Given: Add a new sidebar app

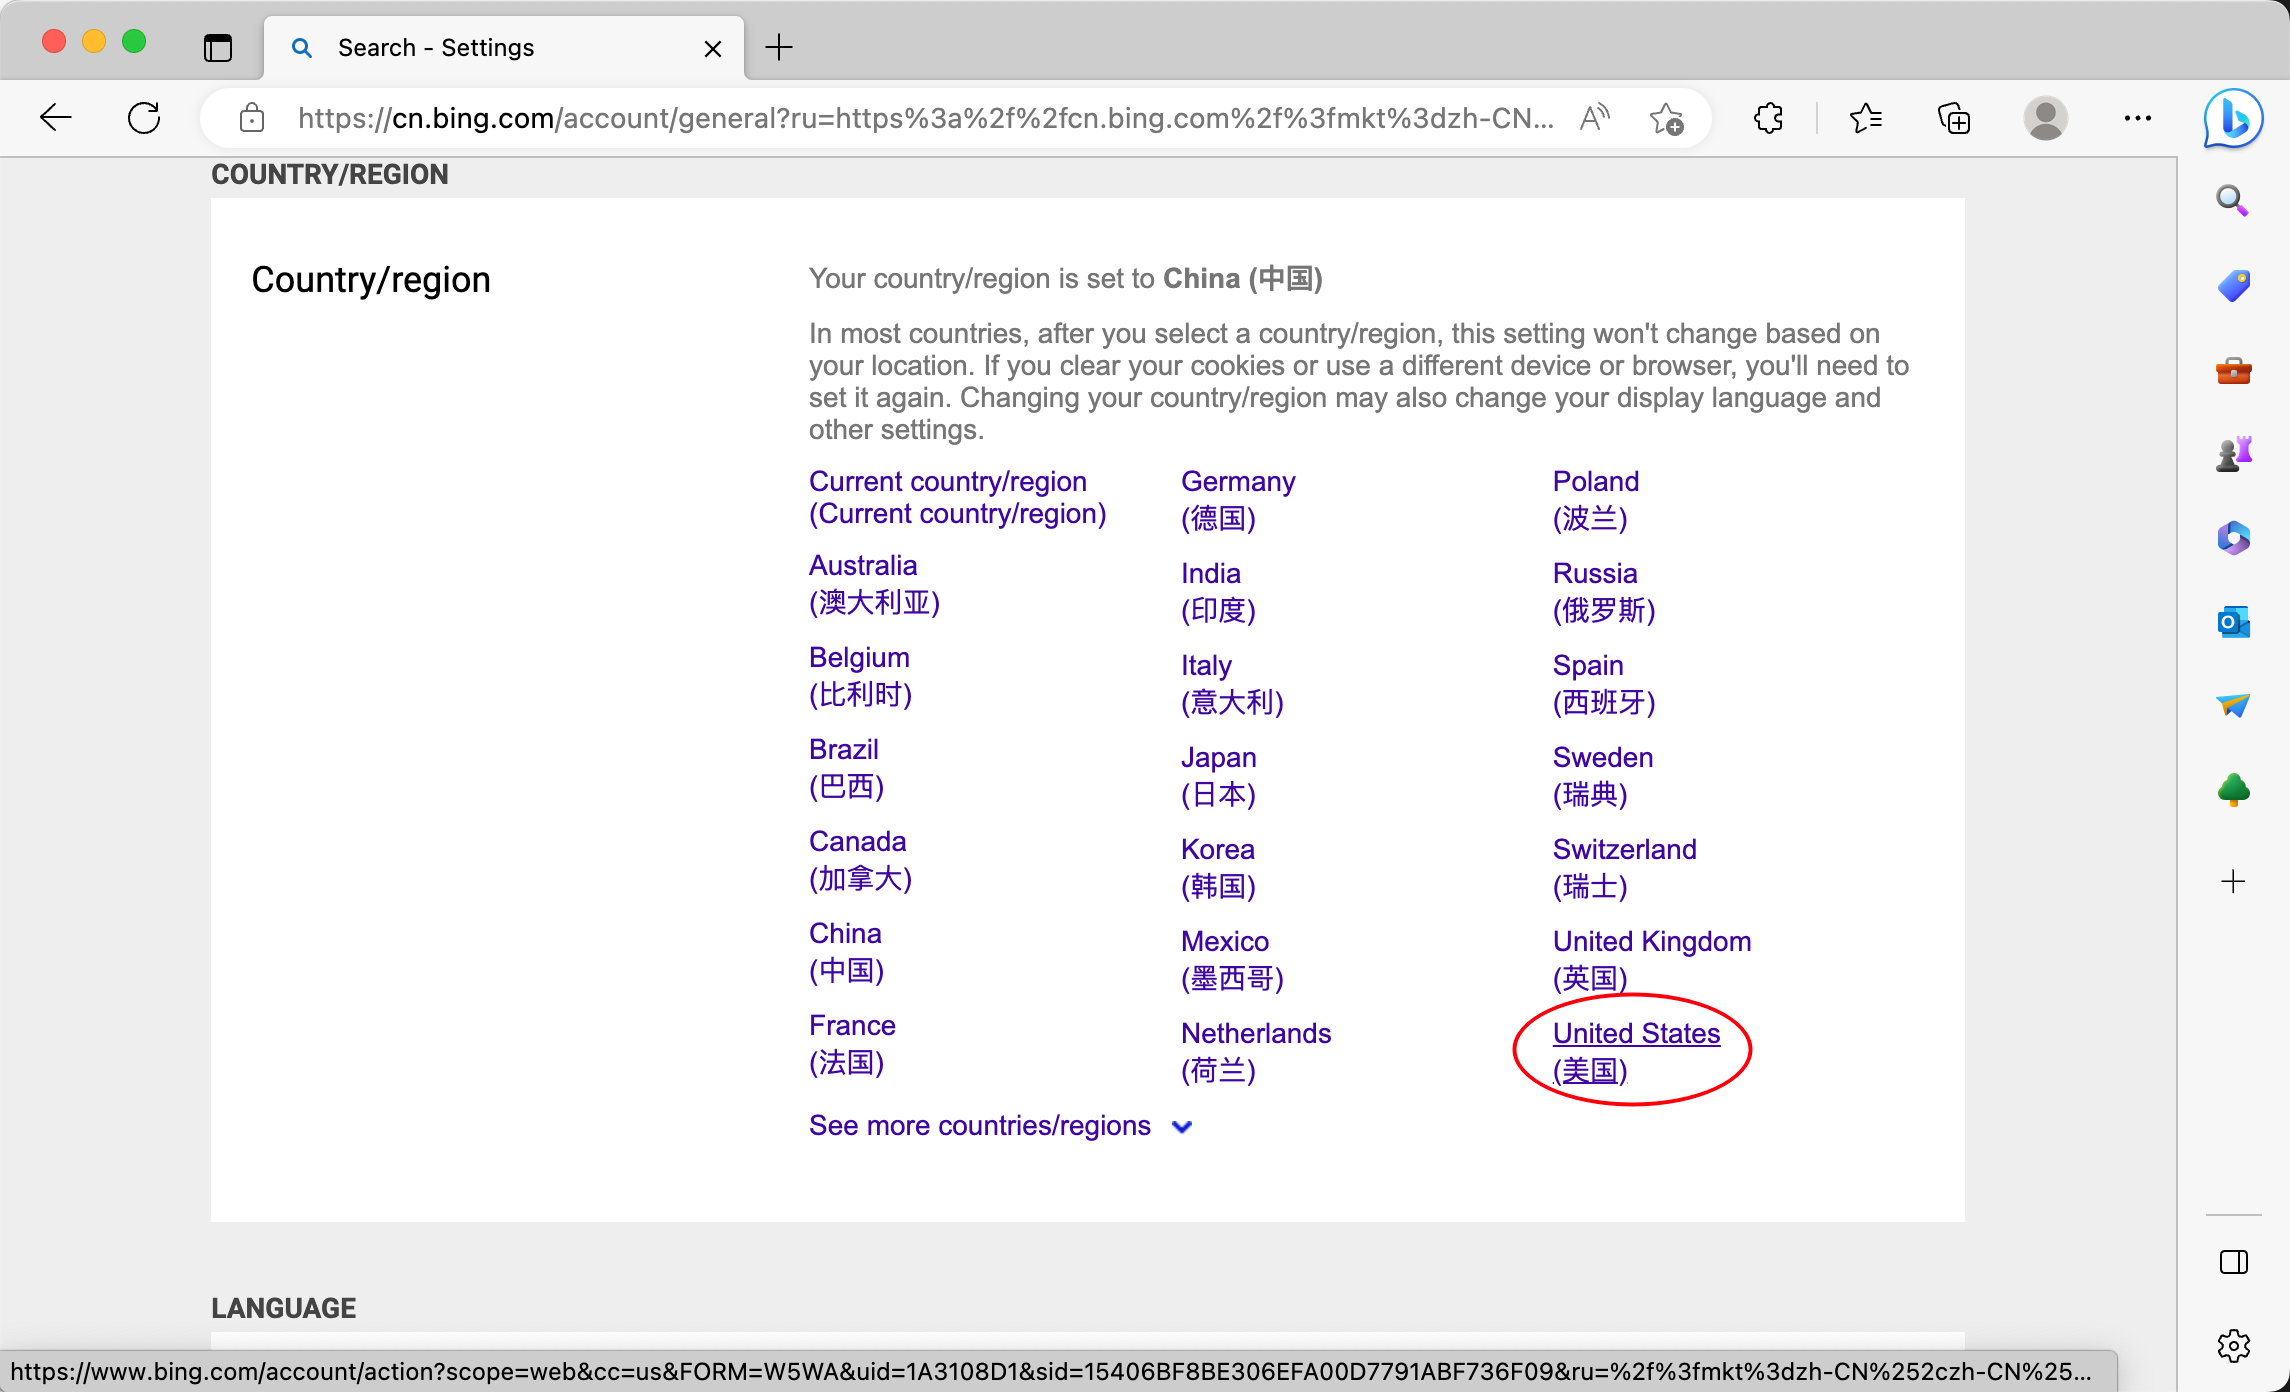Looking at the screenshot, I should coord(2233,881).
